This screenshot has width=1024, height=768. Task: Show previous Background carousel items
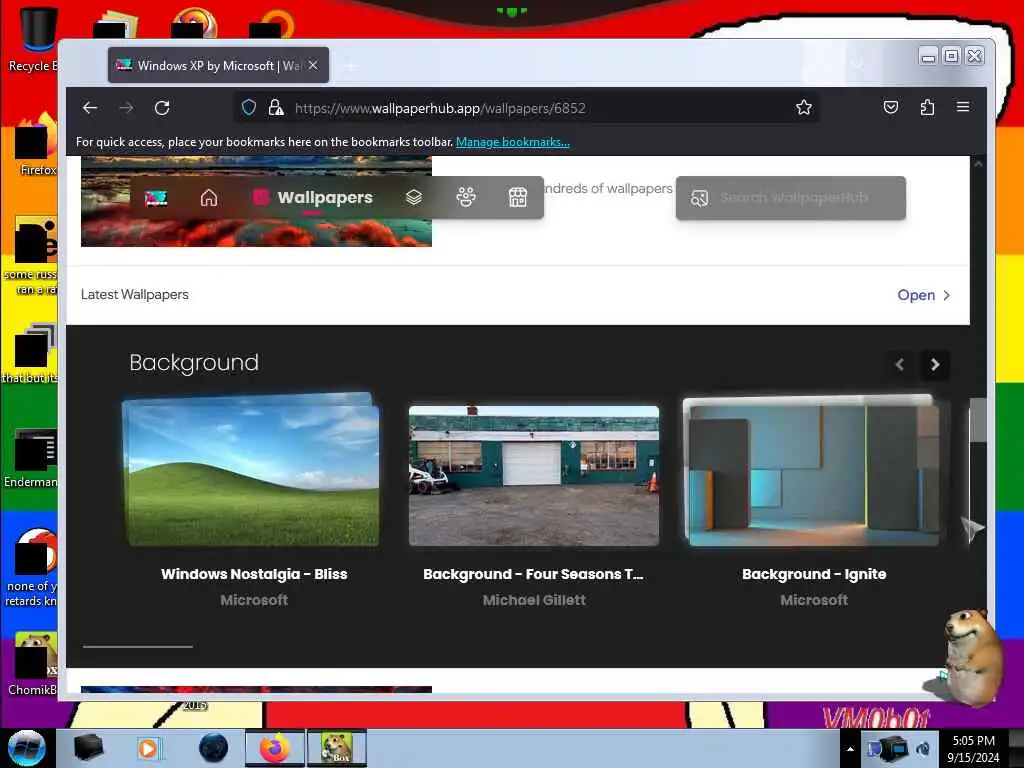pyautogui.click(x=899, y=364)
